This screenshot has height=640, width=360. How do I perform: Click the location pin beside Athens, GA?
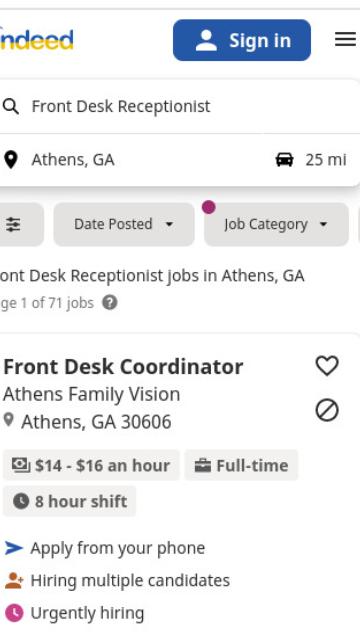tap(11, 160)
